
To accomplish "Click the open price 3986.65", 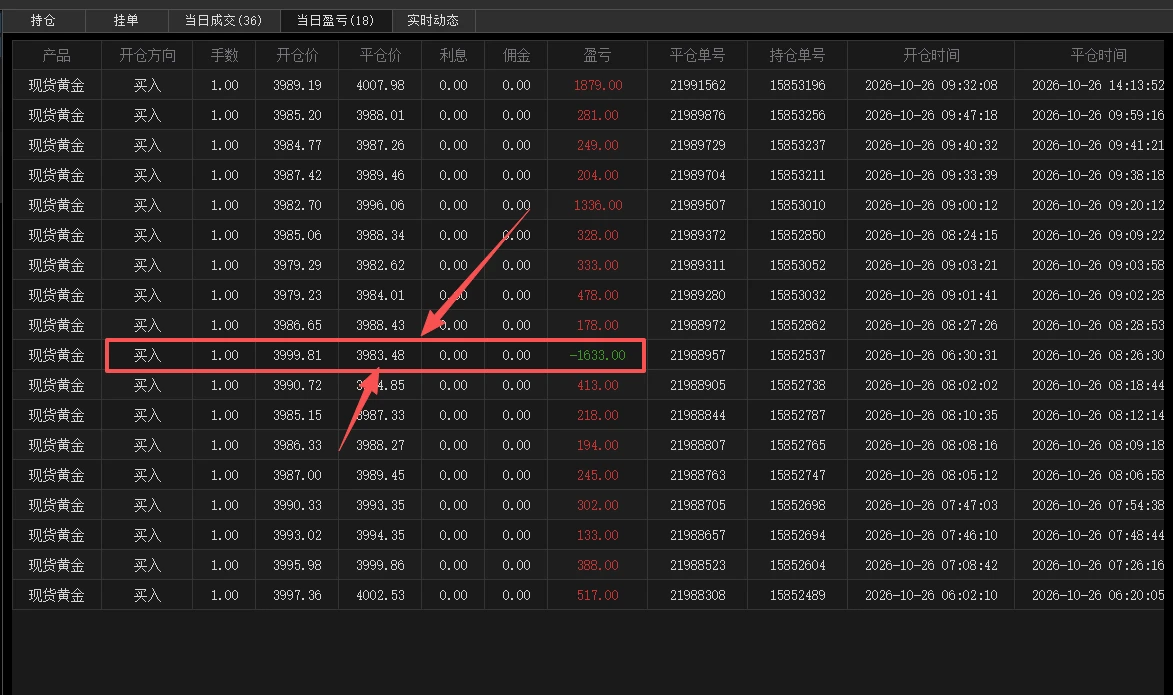I will point(297,325).
